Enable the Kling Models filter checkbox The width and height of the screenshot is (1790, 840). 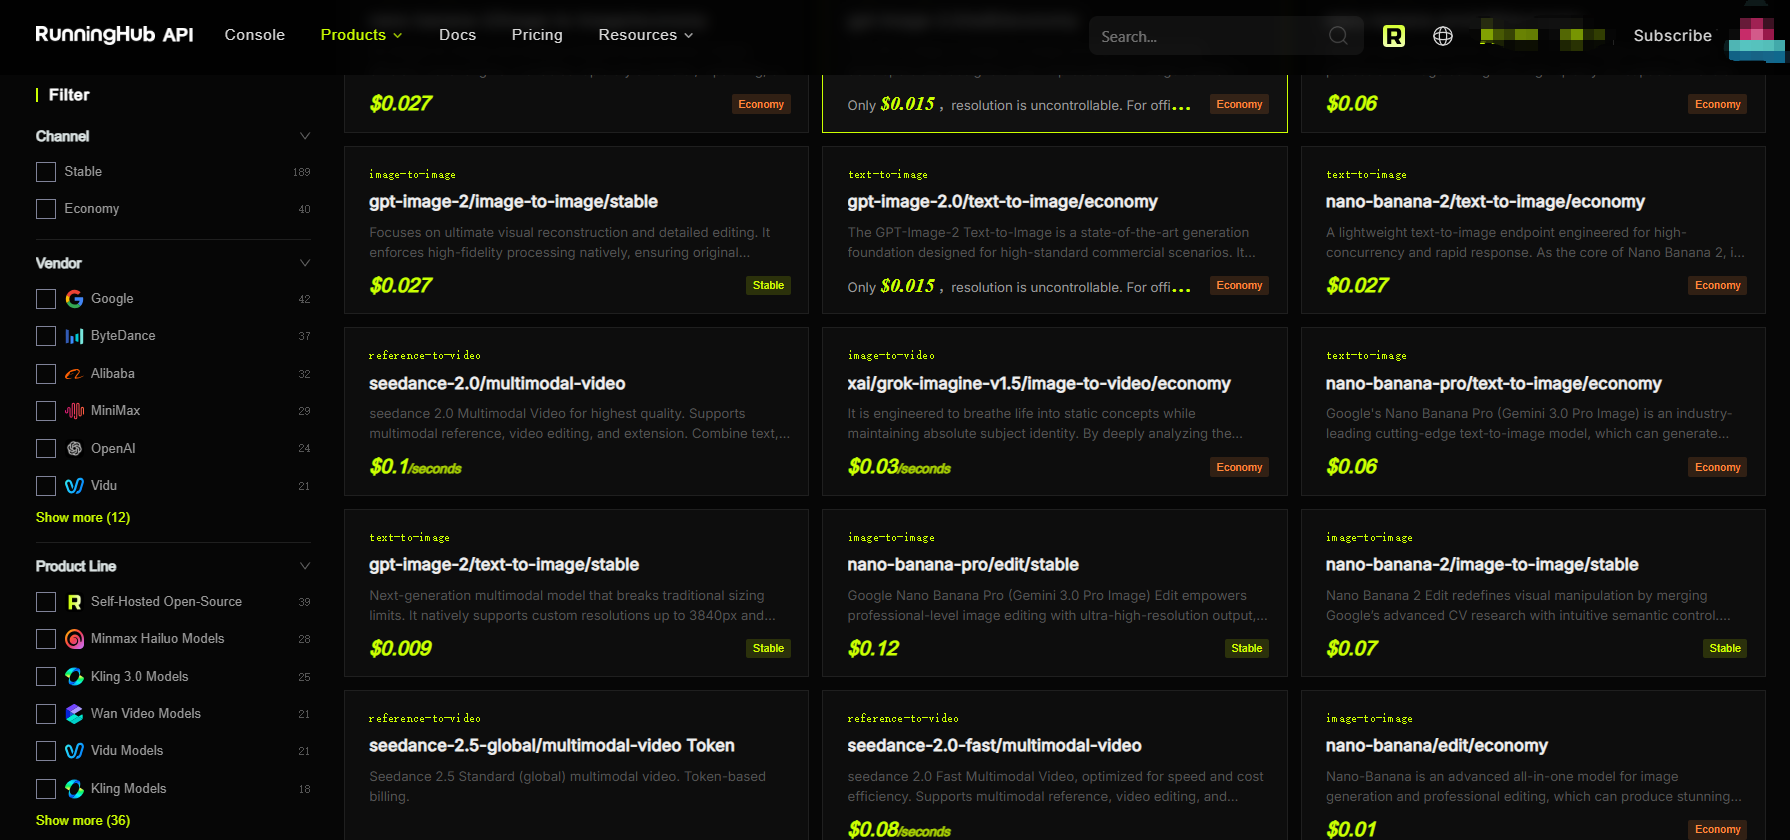[46, 789]
